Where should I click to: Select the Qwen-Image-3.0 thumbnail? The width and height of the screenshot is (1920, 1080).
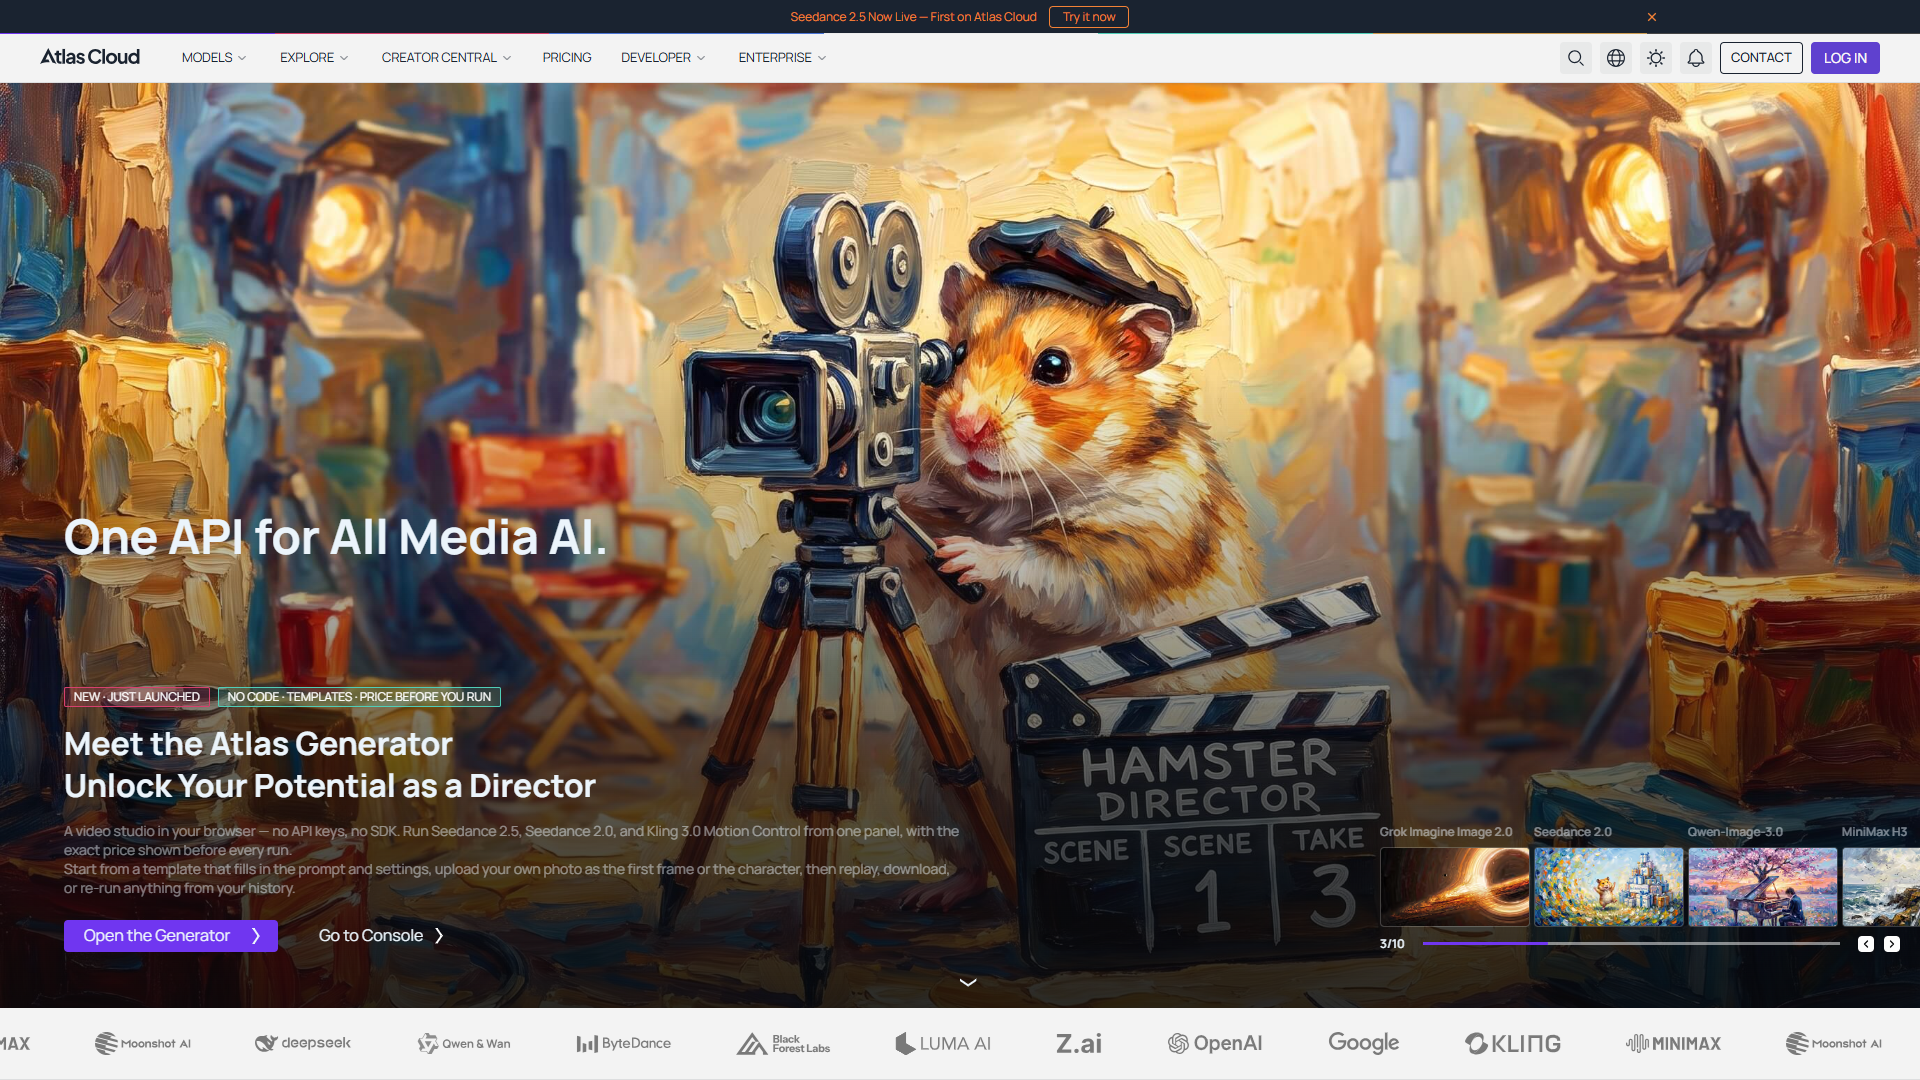click(1763, 887)
